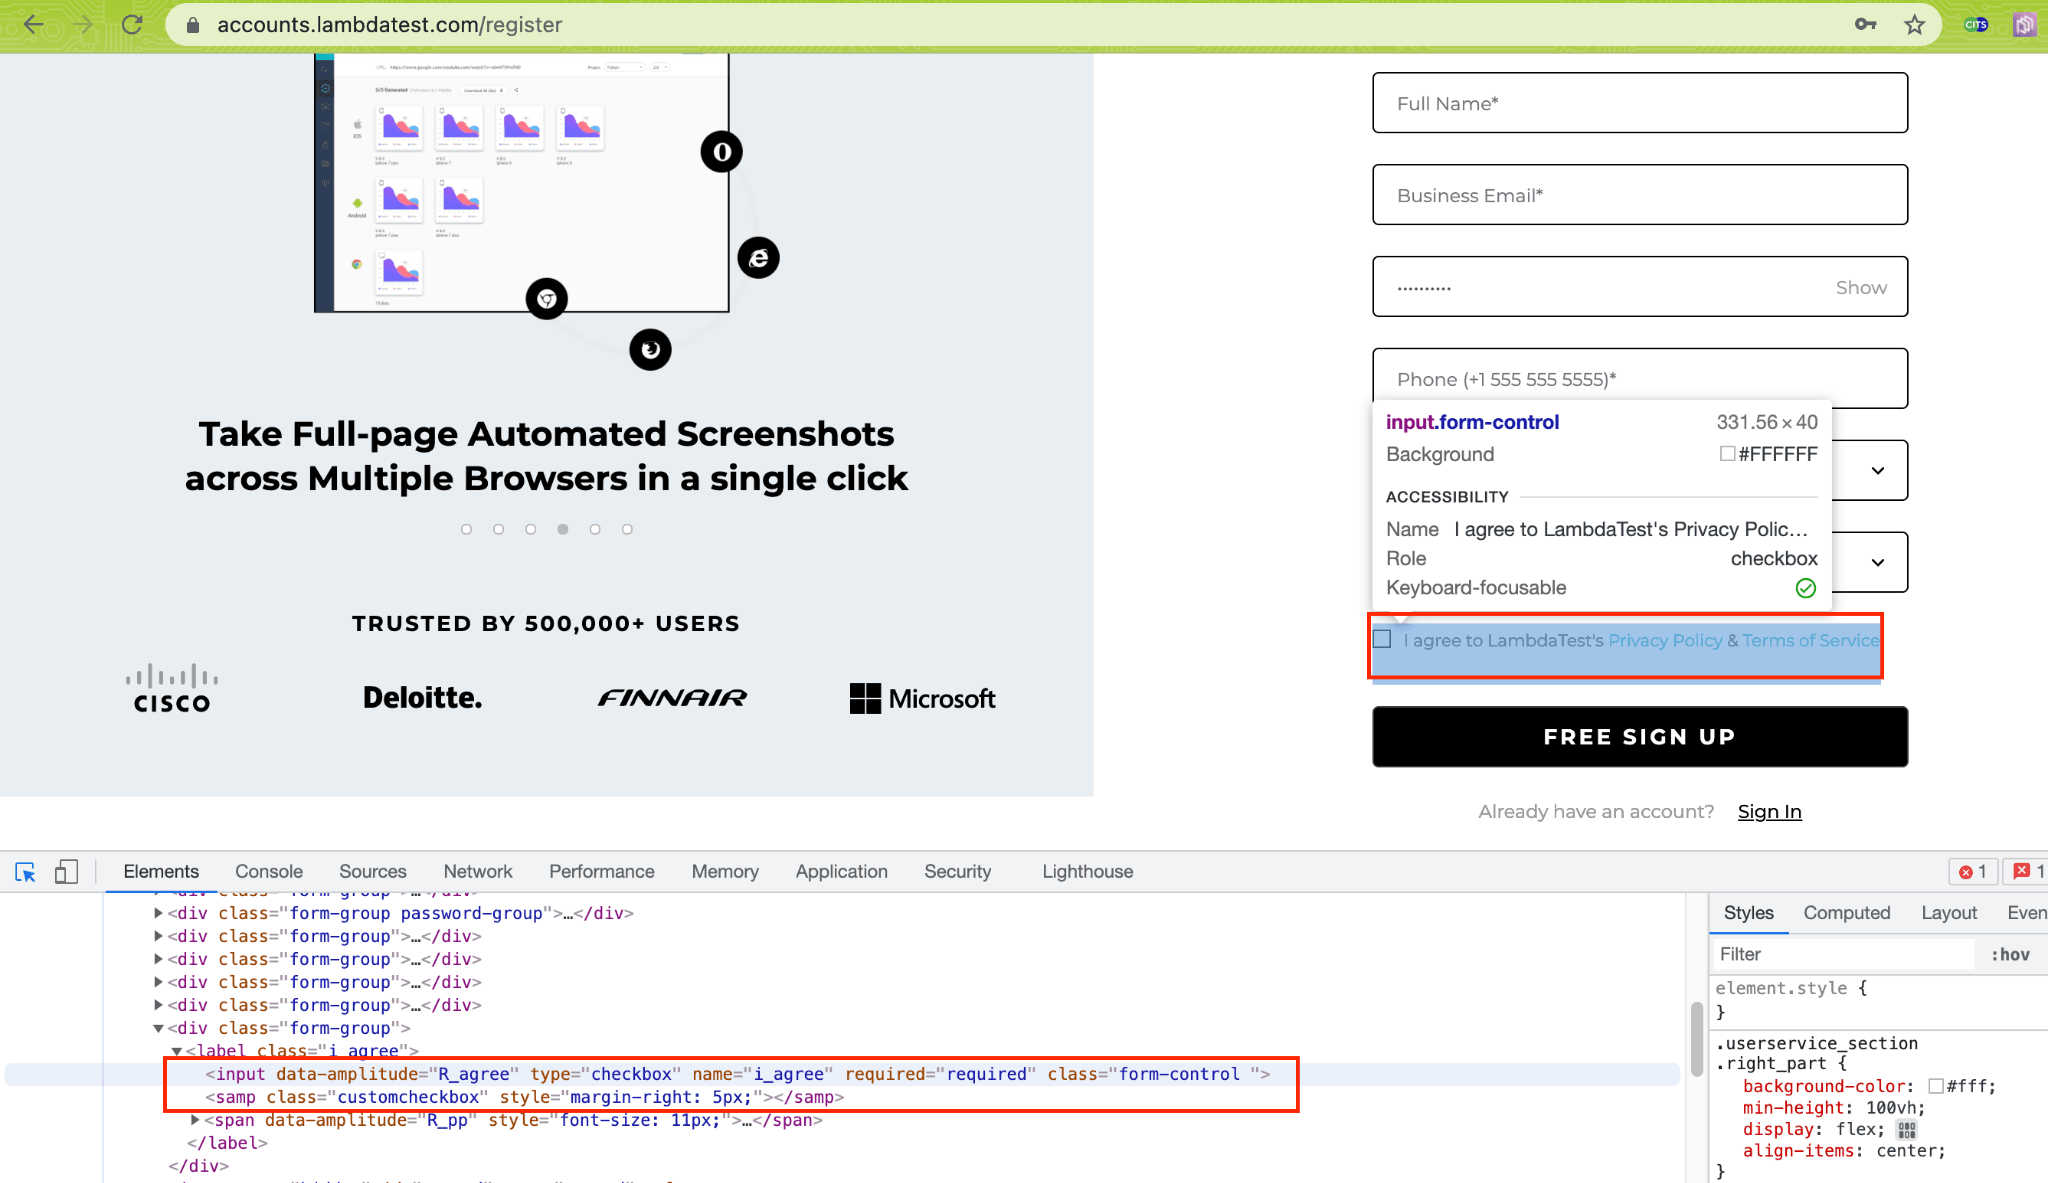Click the browser bookmark star icon

(1915, 25)
